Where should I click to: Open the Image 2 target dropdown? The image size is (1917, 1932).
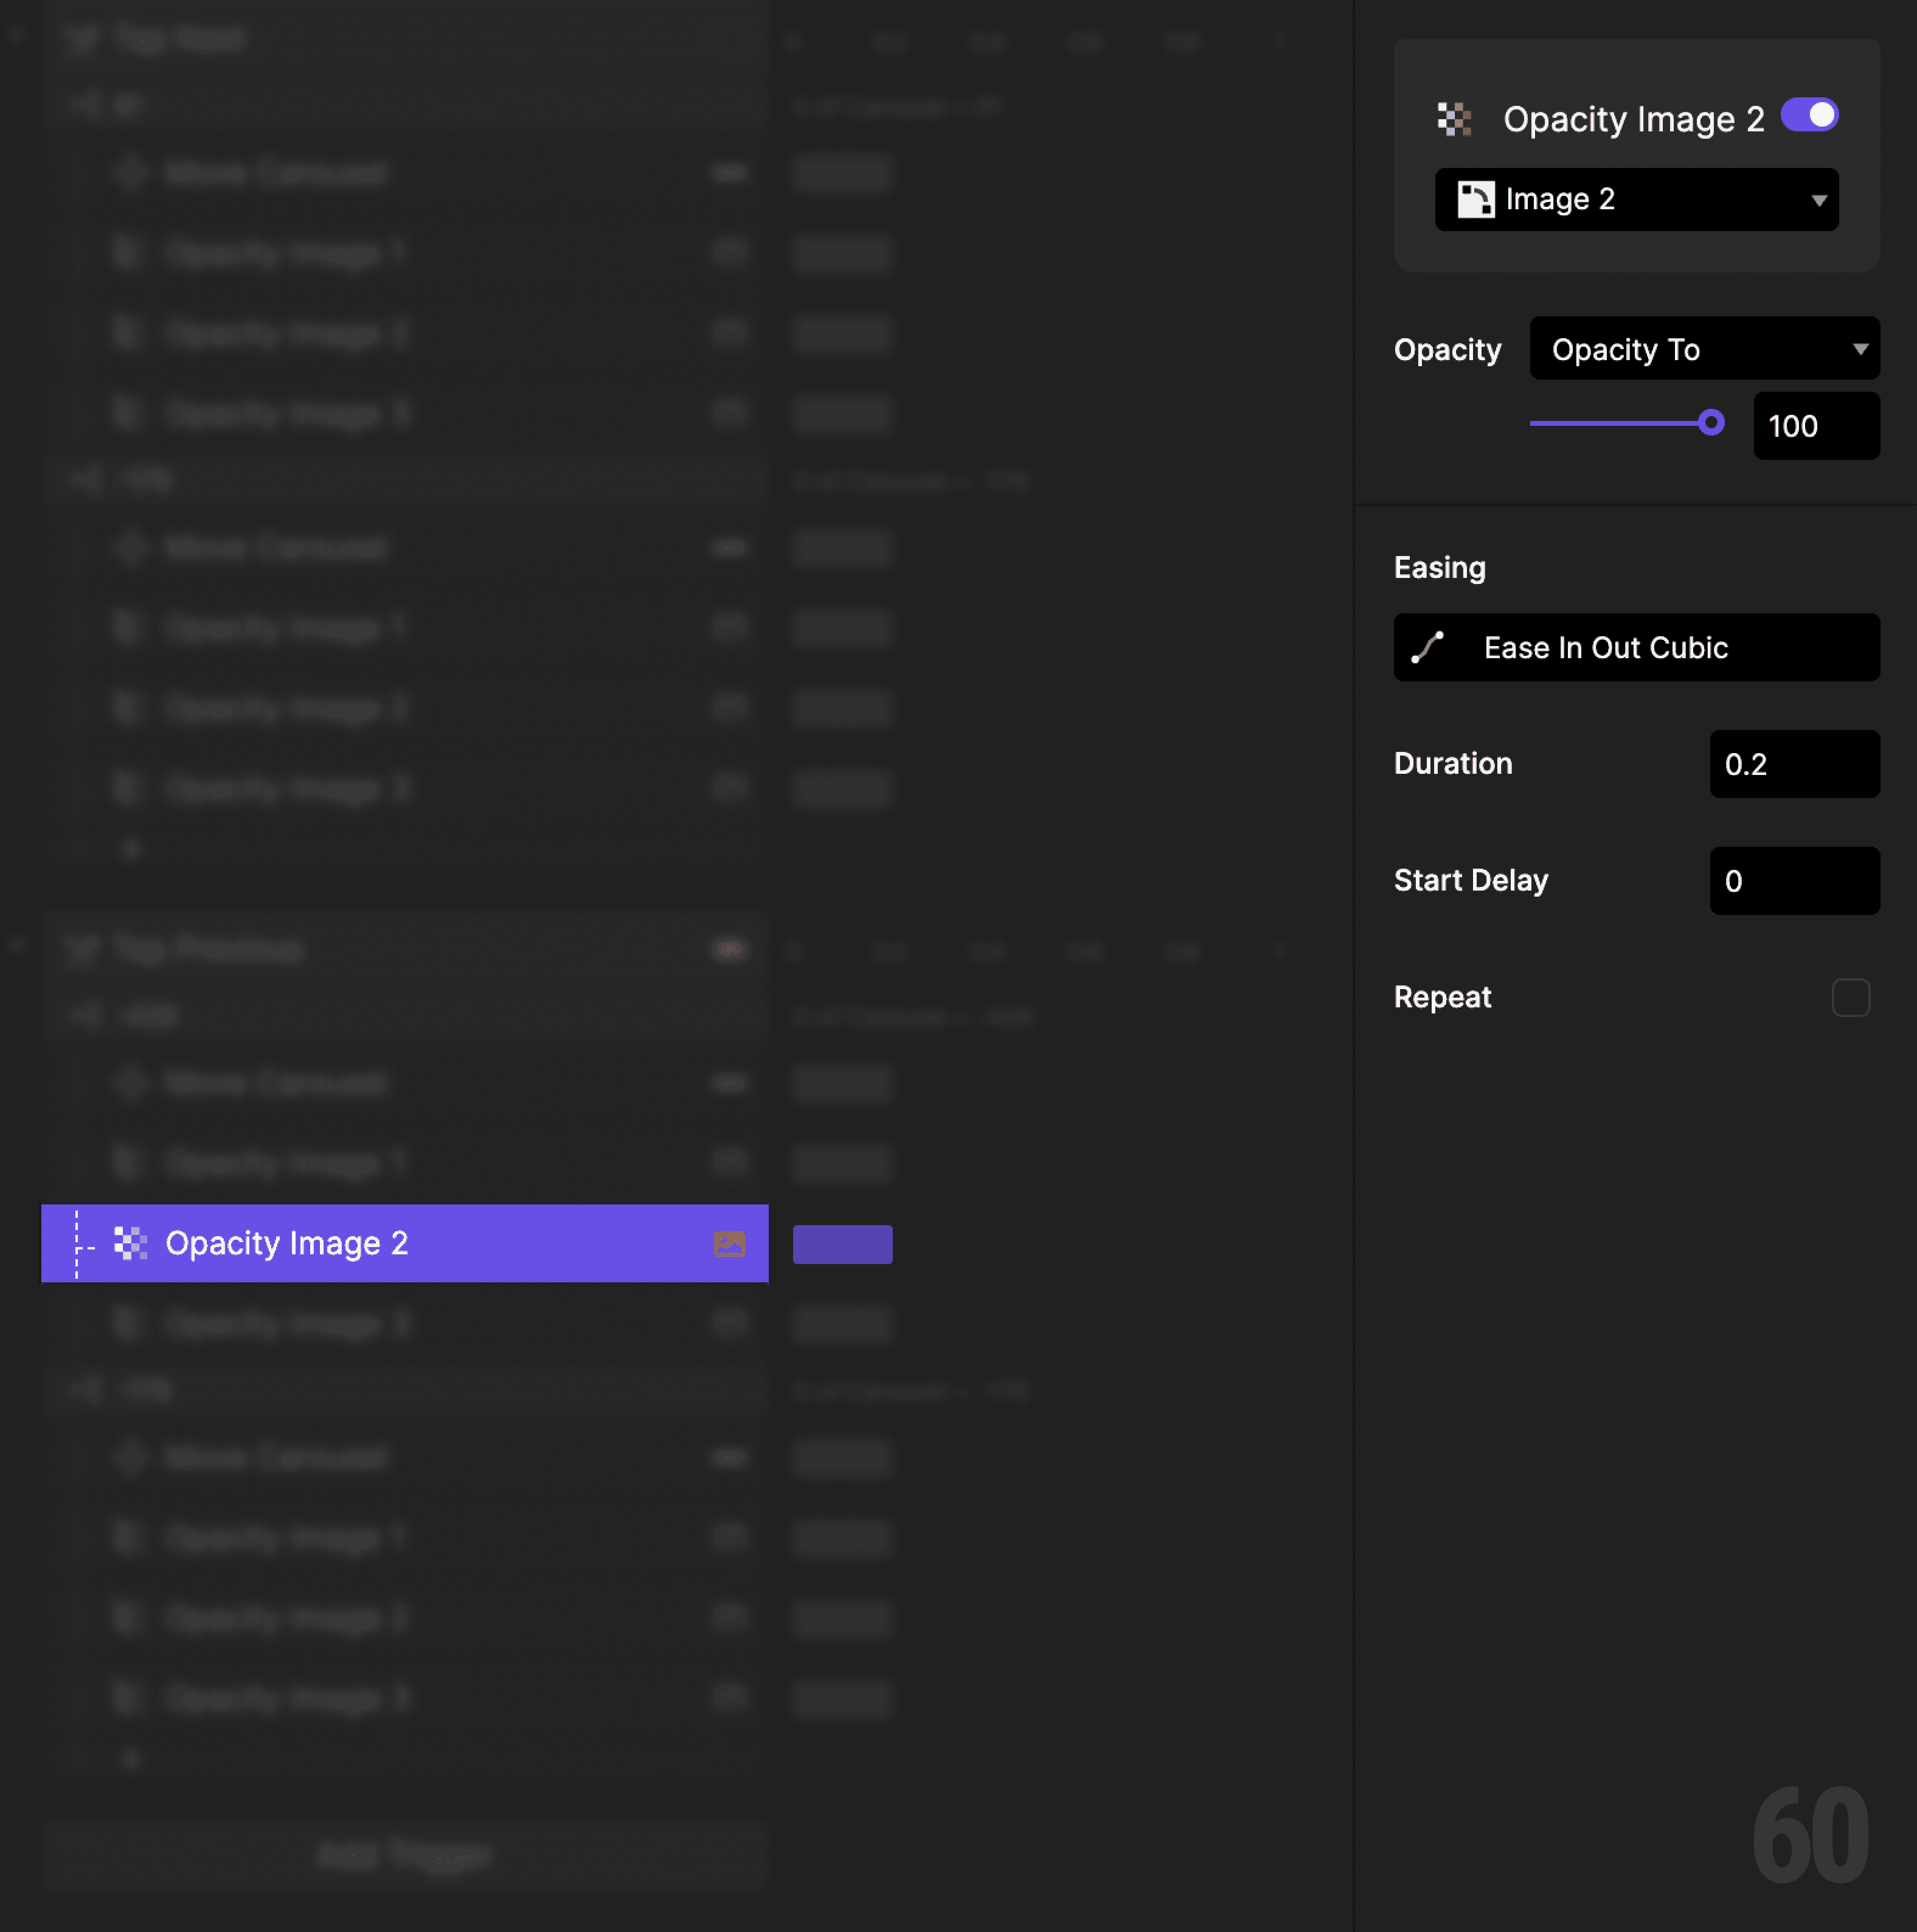(x=1637, y=199)
